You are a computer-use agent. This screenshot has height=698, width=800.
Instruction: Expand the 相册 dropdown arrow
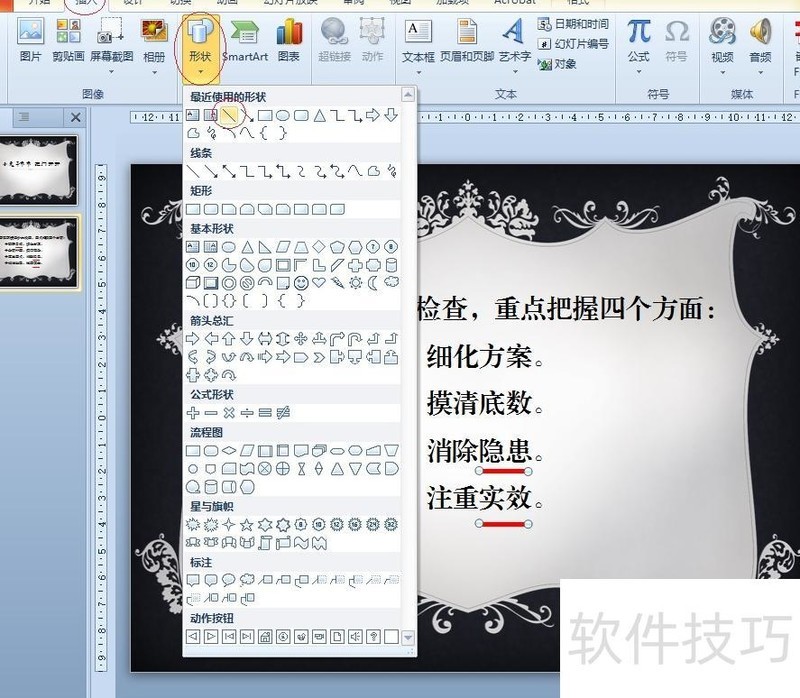coord(154,72)
